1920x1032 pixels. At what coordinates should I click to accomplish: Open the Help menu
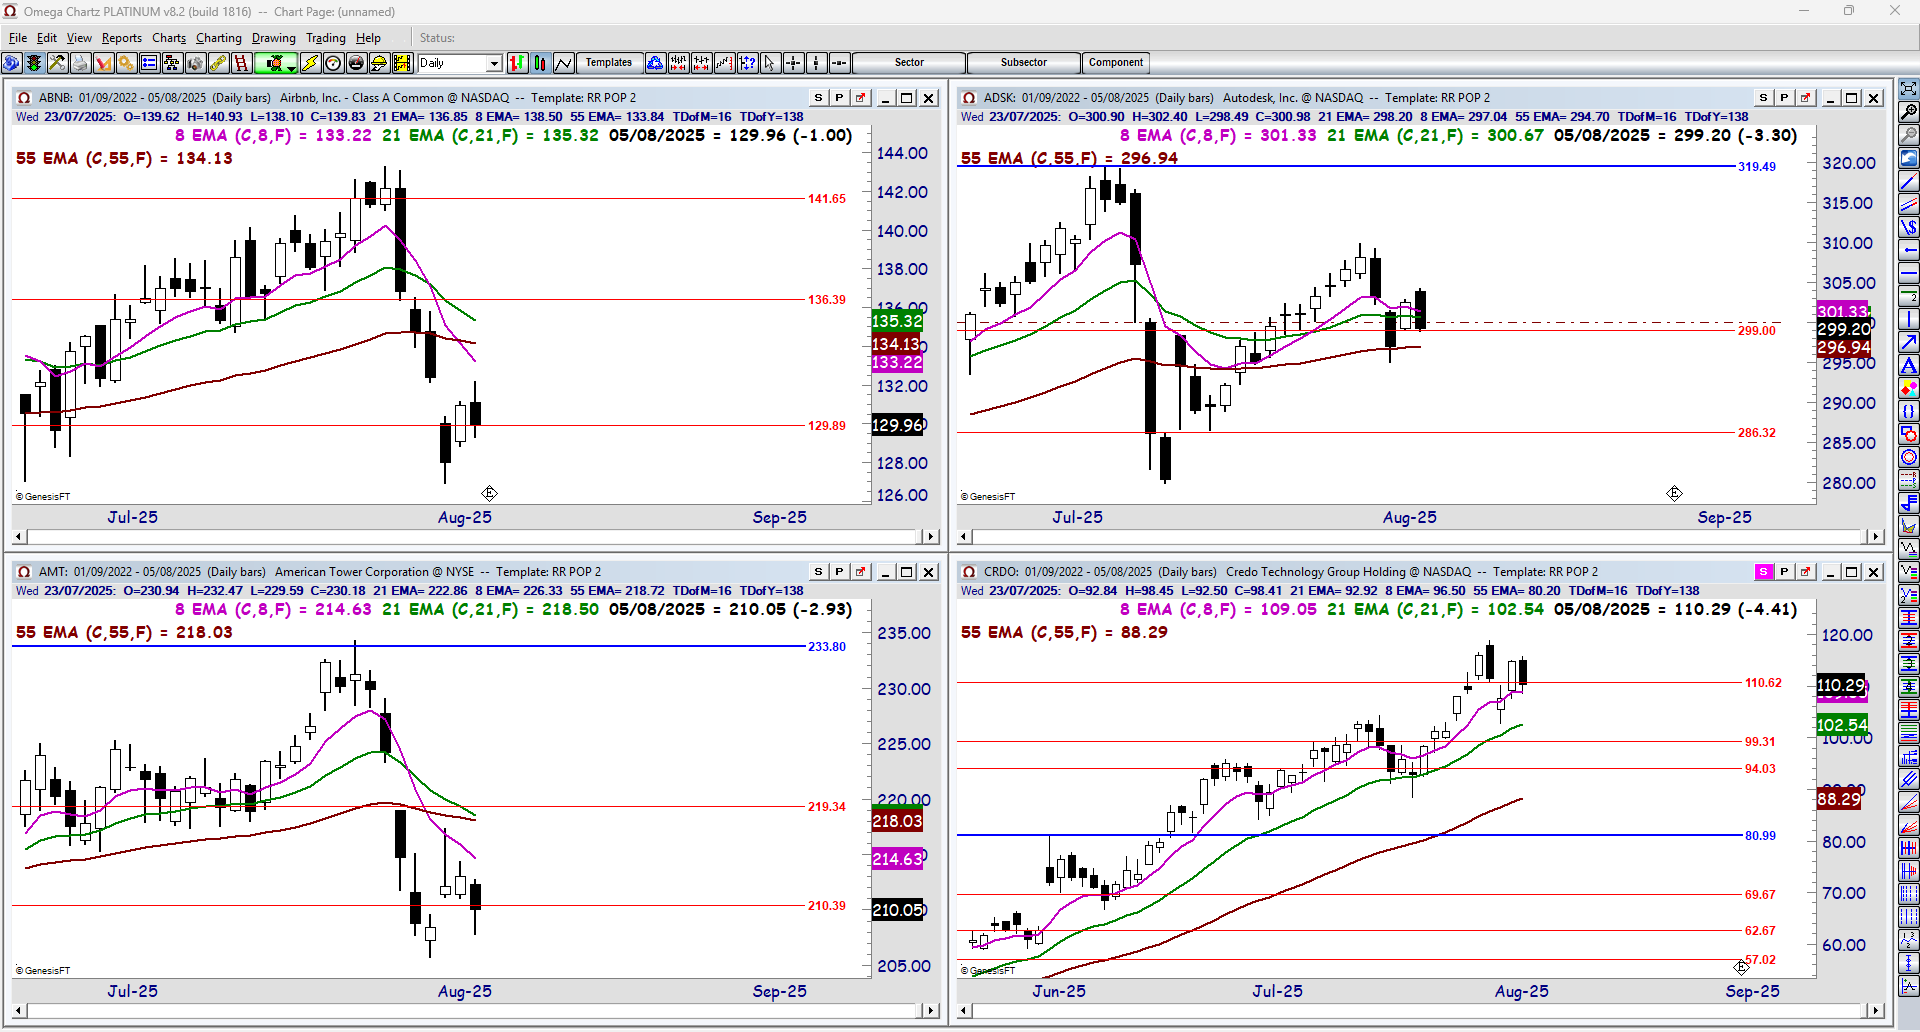pos(368,38)
